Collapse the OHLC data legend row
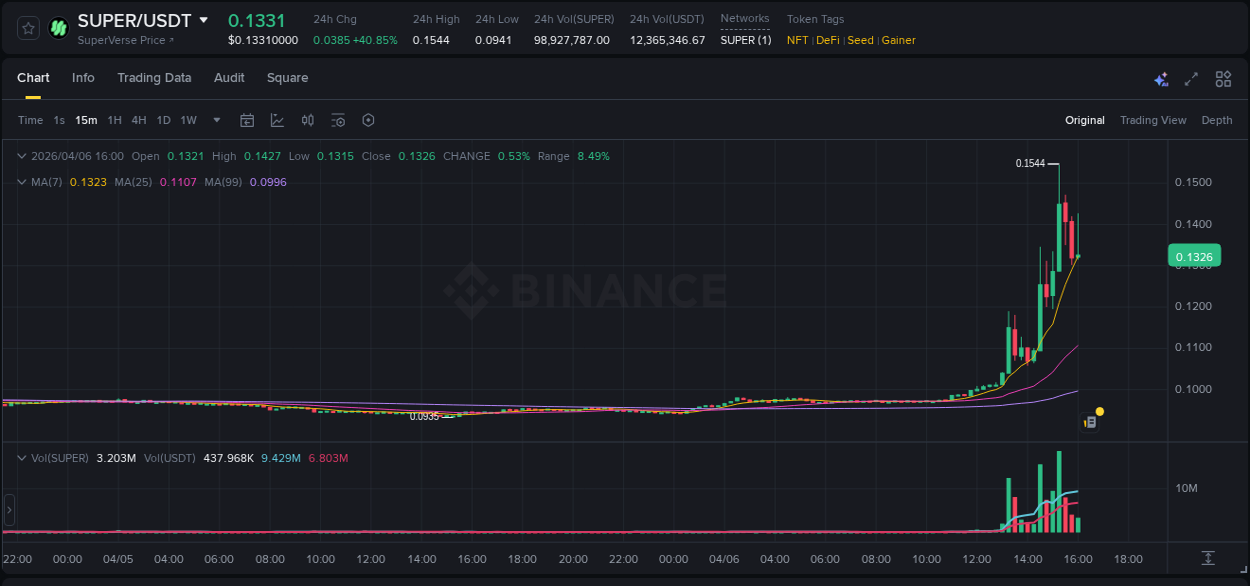Screen dimensions: 1250x586 coord(22,156)
